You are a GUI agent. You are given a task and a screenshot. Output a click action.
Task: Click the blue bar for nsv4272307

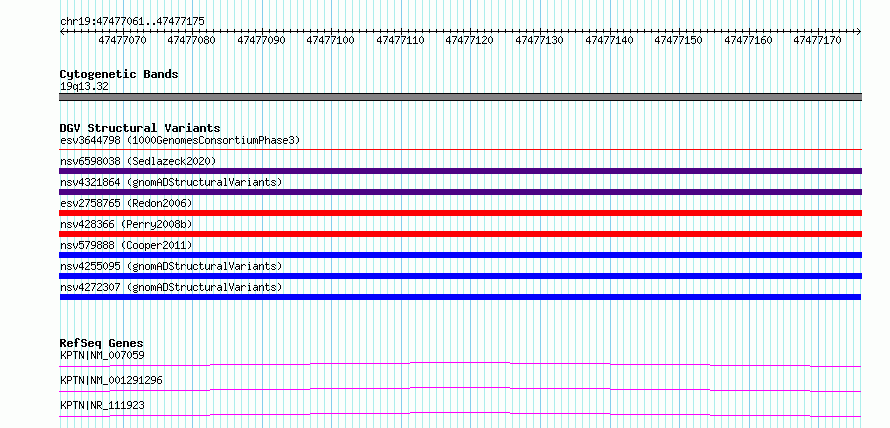click(x=460, y=297)
